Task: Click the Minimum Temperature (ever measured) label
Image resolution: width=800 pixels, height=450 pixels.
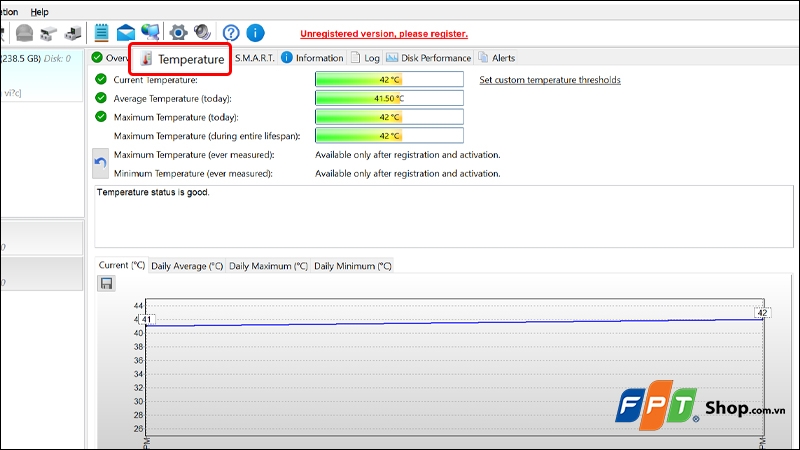Action: coord(193,173)
